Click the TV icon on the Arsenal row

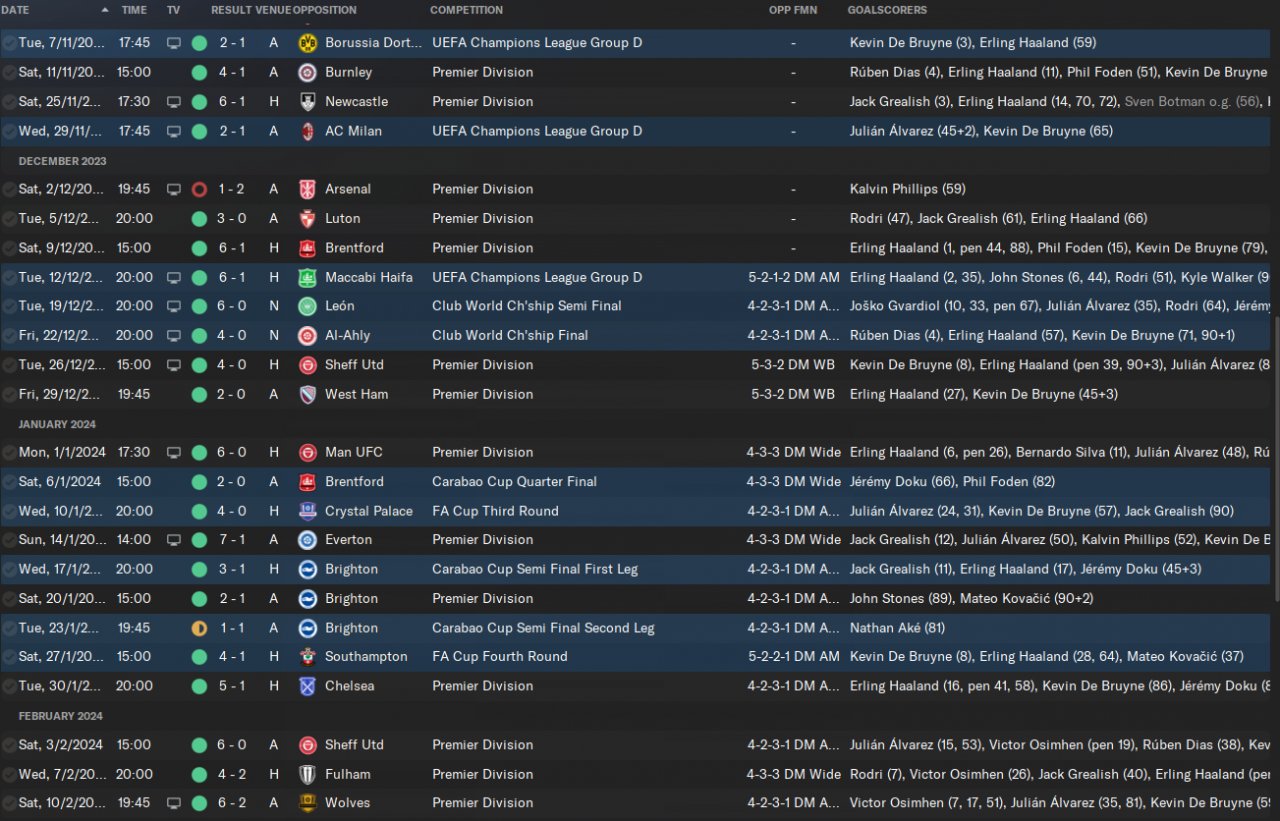[174, 189]
